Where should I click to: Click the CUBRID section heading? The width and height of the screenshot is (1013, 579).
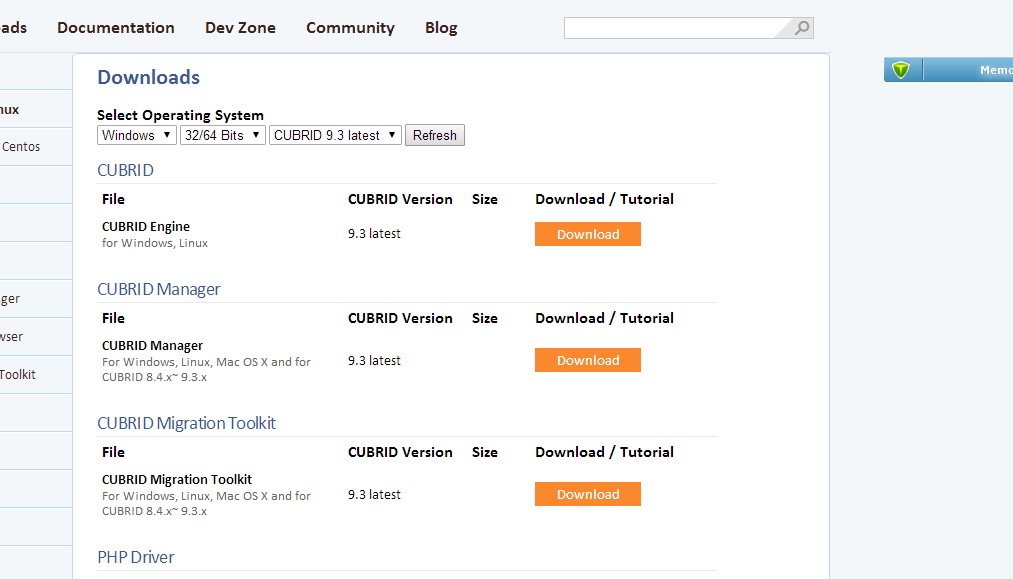coord(125,170)
